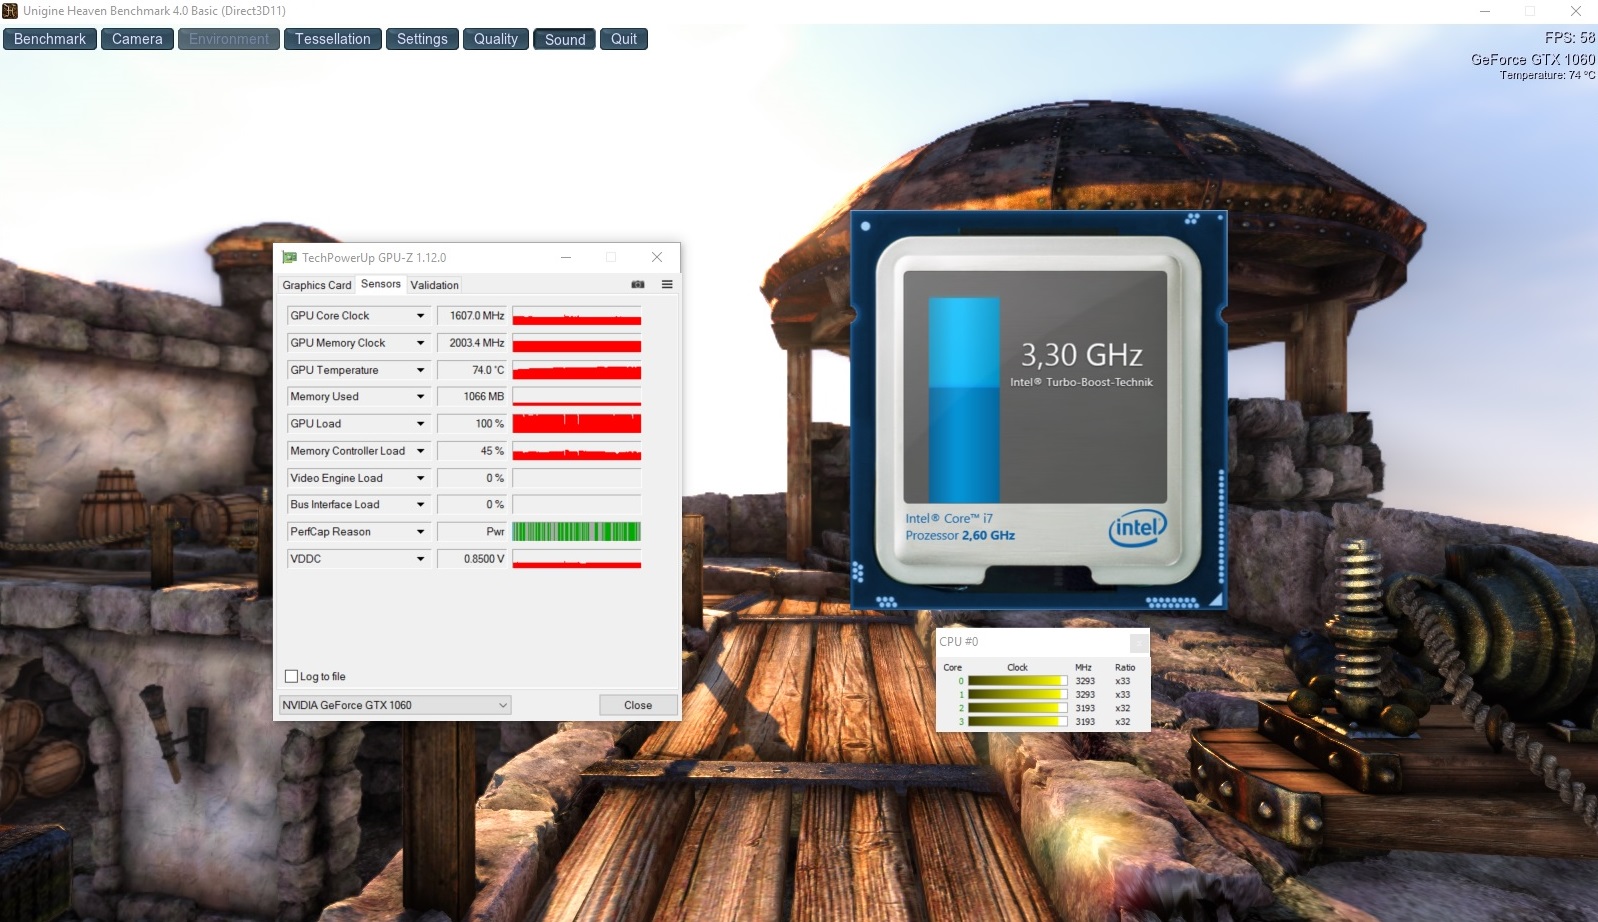Open the Quality menu
This screenshot has height=922, width=1598.
496,39
